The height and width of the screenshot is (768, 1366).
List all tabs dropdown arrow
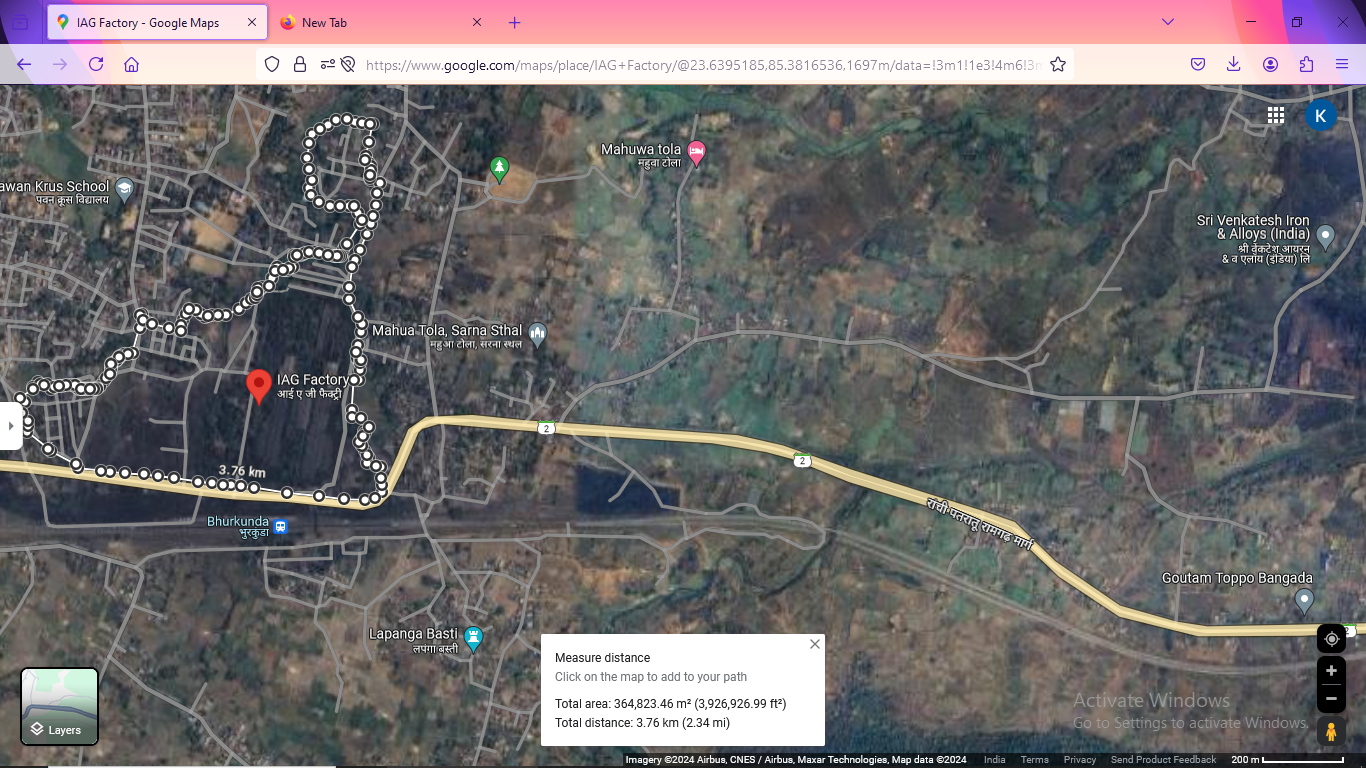[1167, 22]
